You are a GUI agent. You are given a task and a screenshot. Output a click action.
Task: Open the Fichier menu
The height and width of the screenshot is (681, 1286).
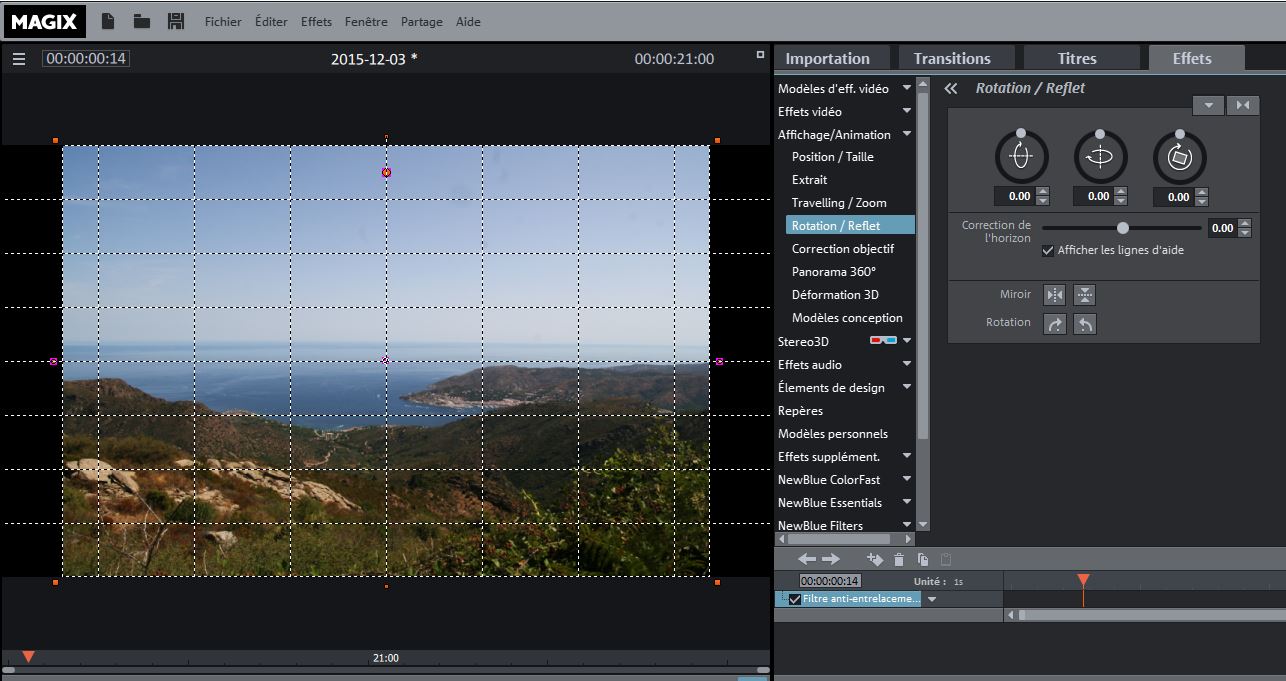223,22
